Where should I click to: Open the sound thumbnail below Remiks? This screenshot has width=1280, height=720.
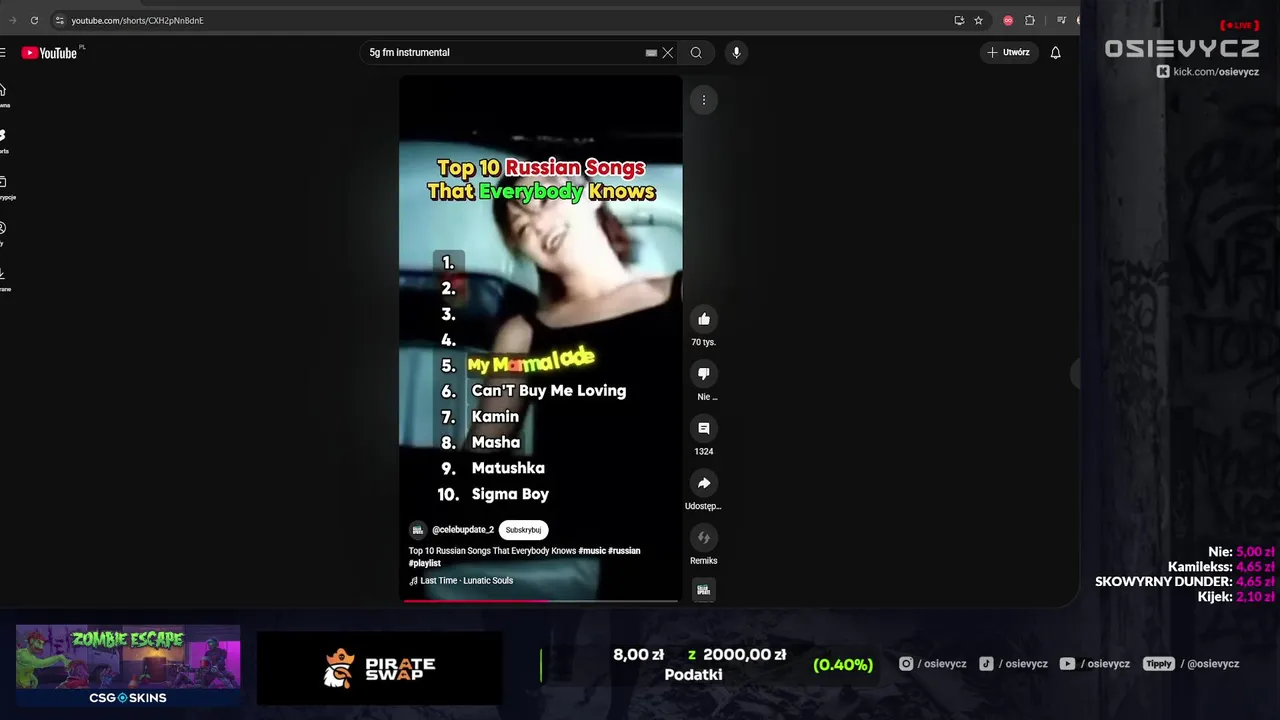point(703,590)
